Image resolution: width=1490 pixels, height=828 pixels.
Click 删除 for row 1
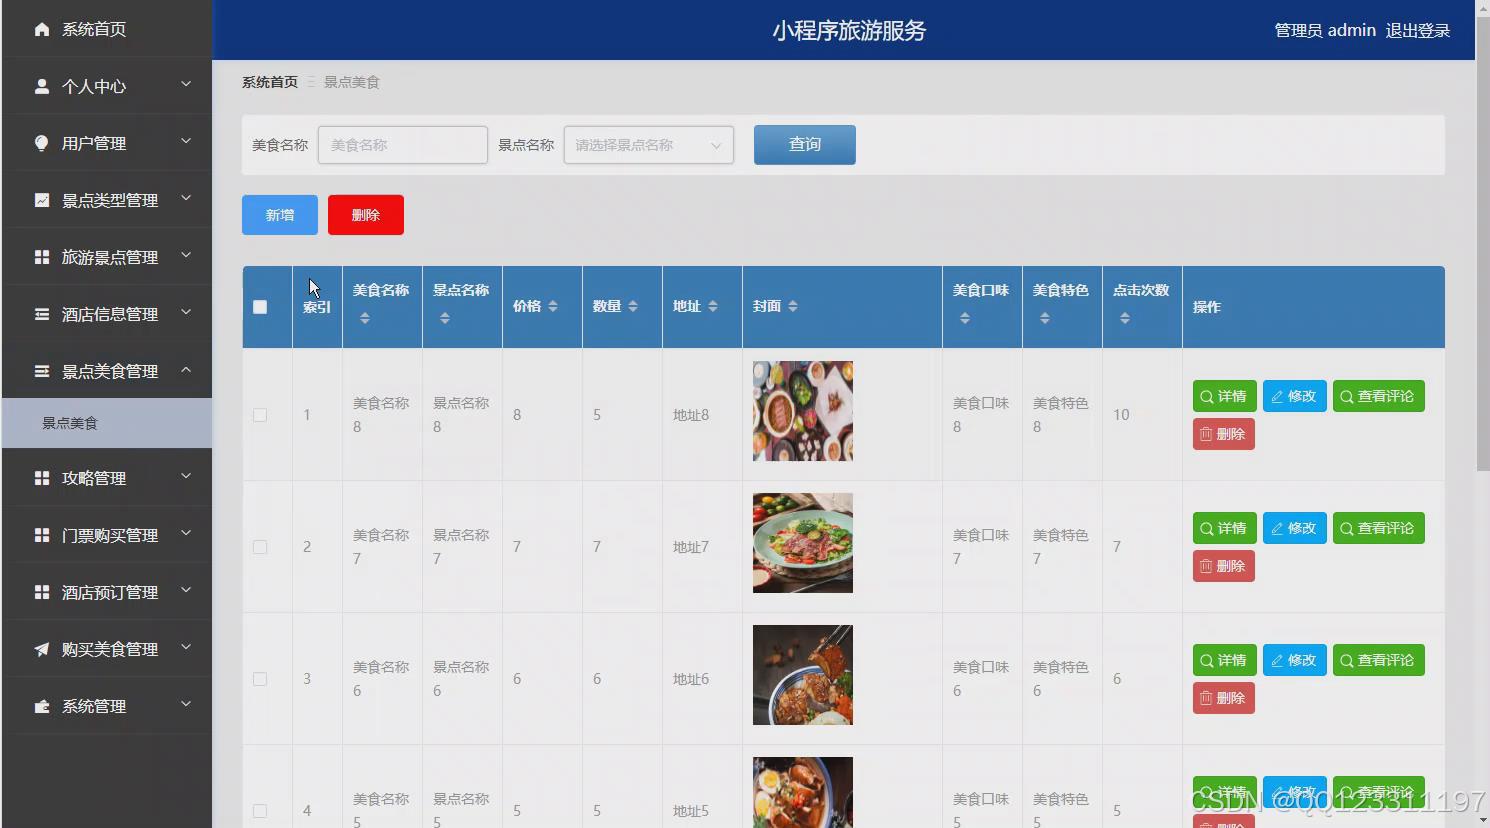coord(1223,434)
